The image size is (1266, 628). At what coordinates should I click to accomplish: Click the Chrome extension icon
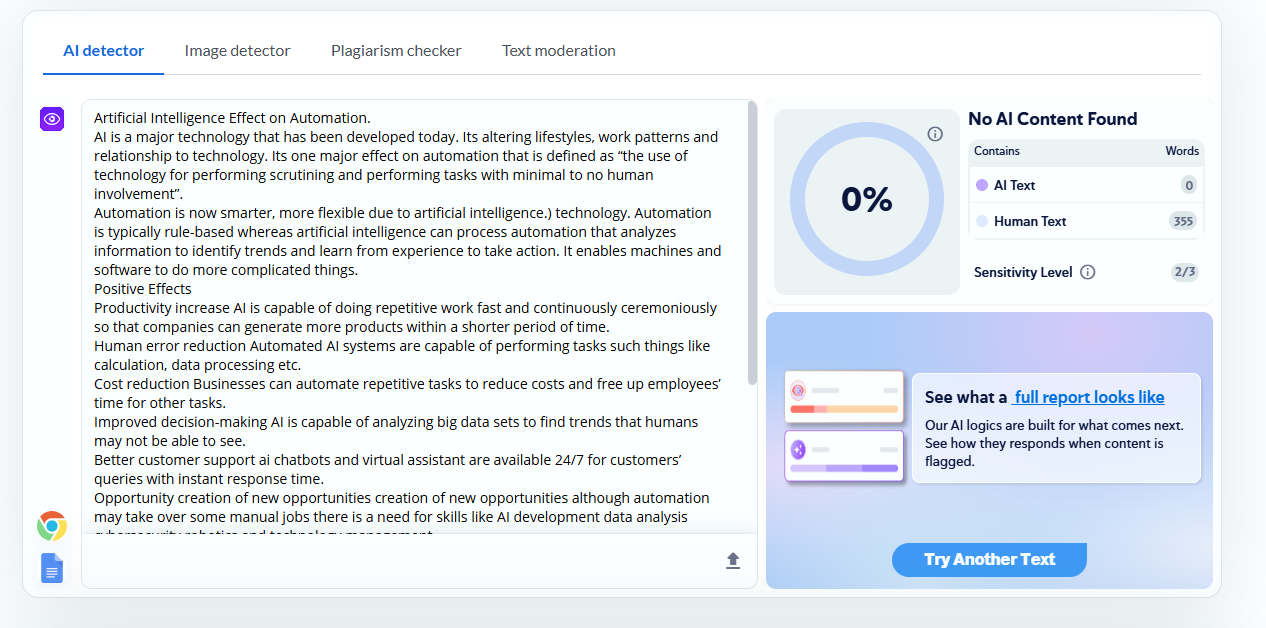pos(52,526)
